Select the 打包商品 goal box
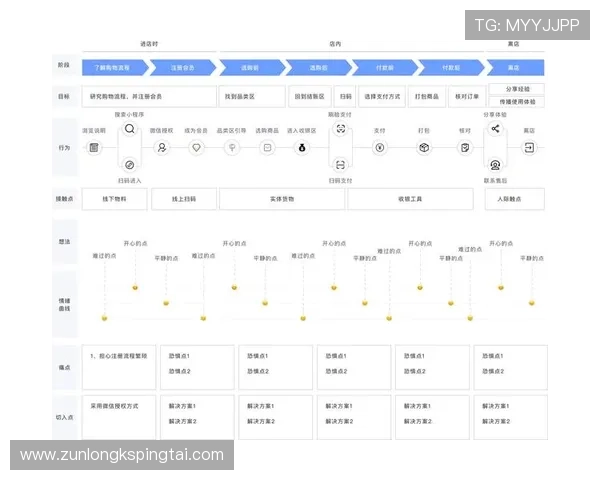This screenshot has height=480, width=600. (427, 96)
